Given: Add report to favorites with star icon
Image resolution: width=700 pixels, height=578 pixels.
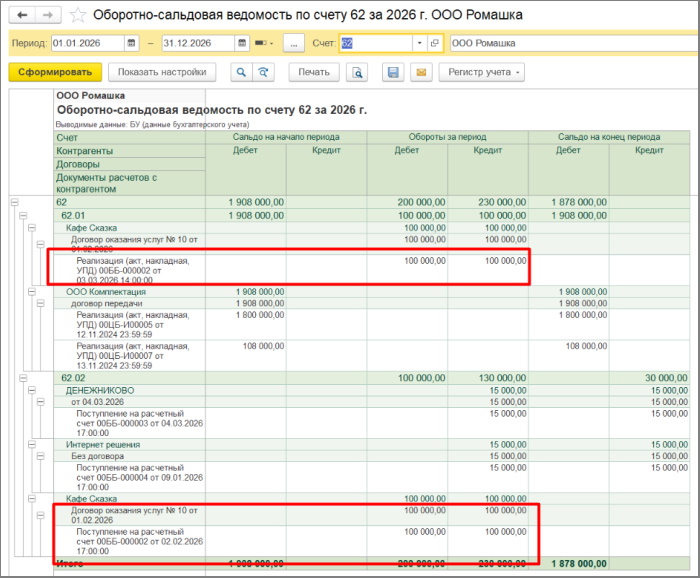Looking at the screenshot, I should tap(77, 16).
